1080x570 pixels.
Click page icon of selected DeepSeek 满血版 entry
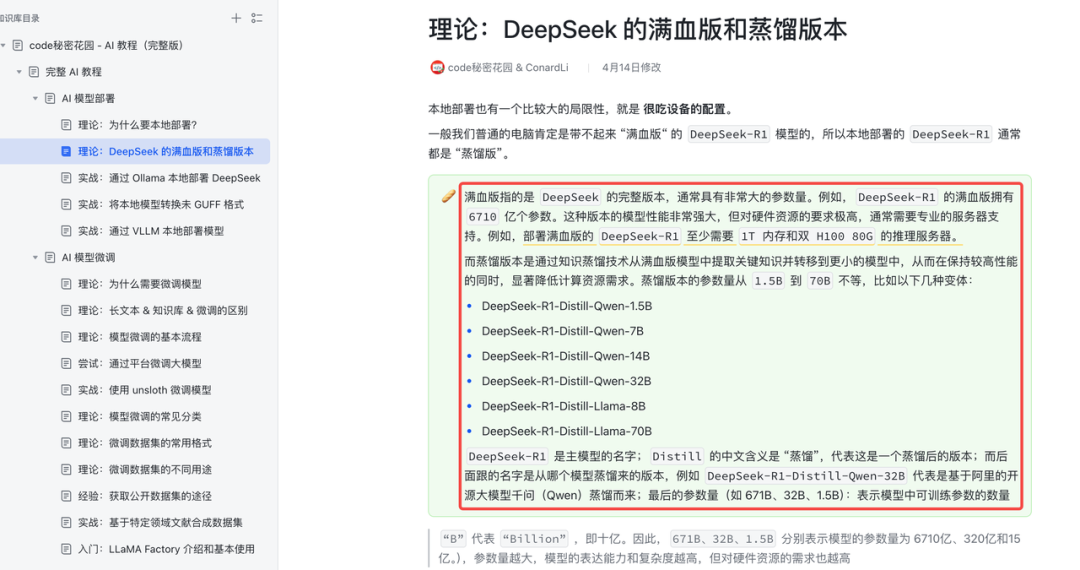pyautogui.click(x=66, y=151)
